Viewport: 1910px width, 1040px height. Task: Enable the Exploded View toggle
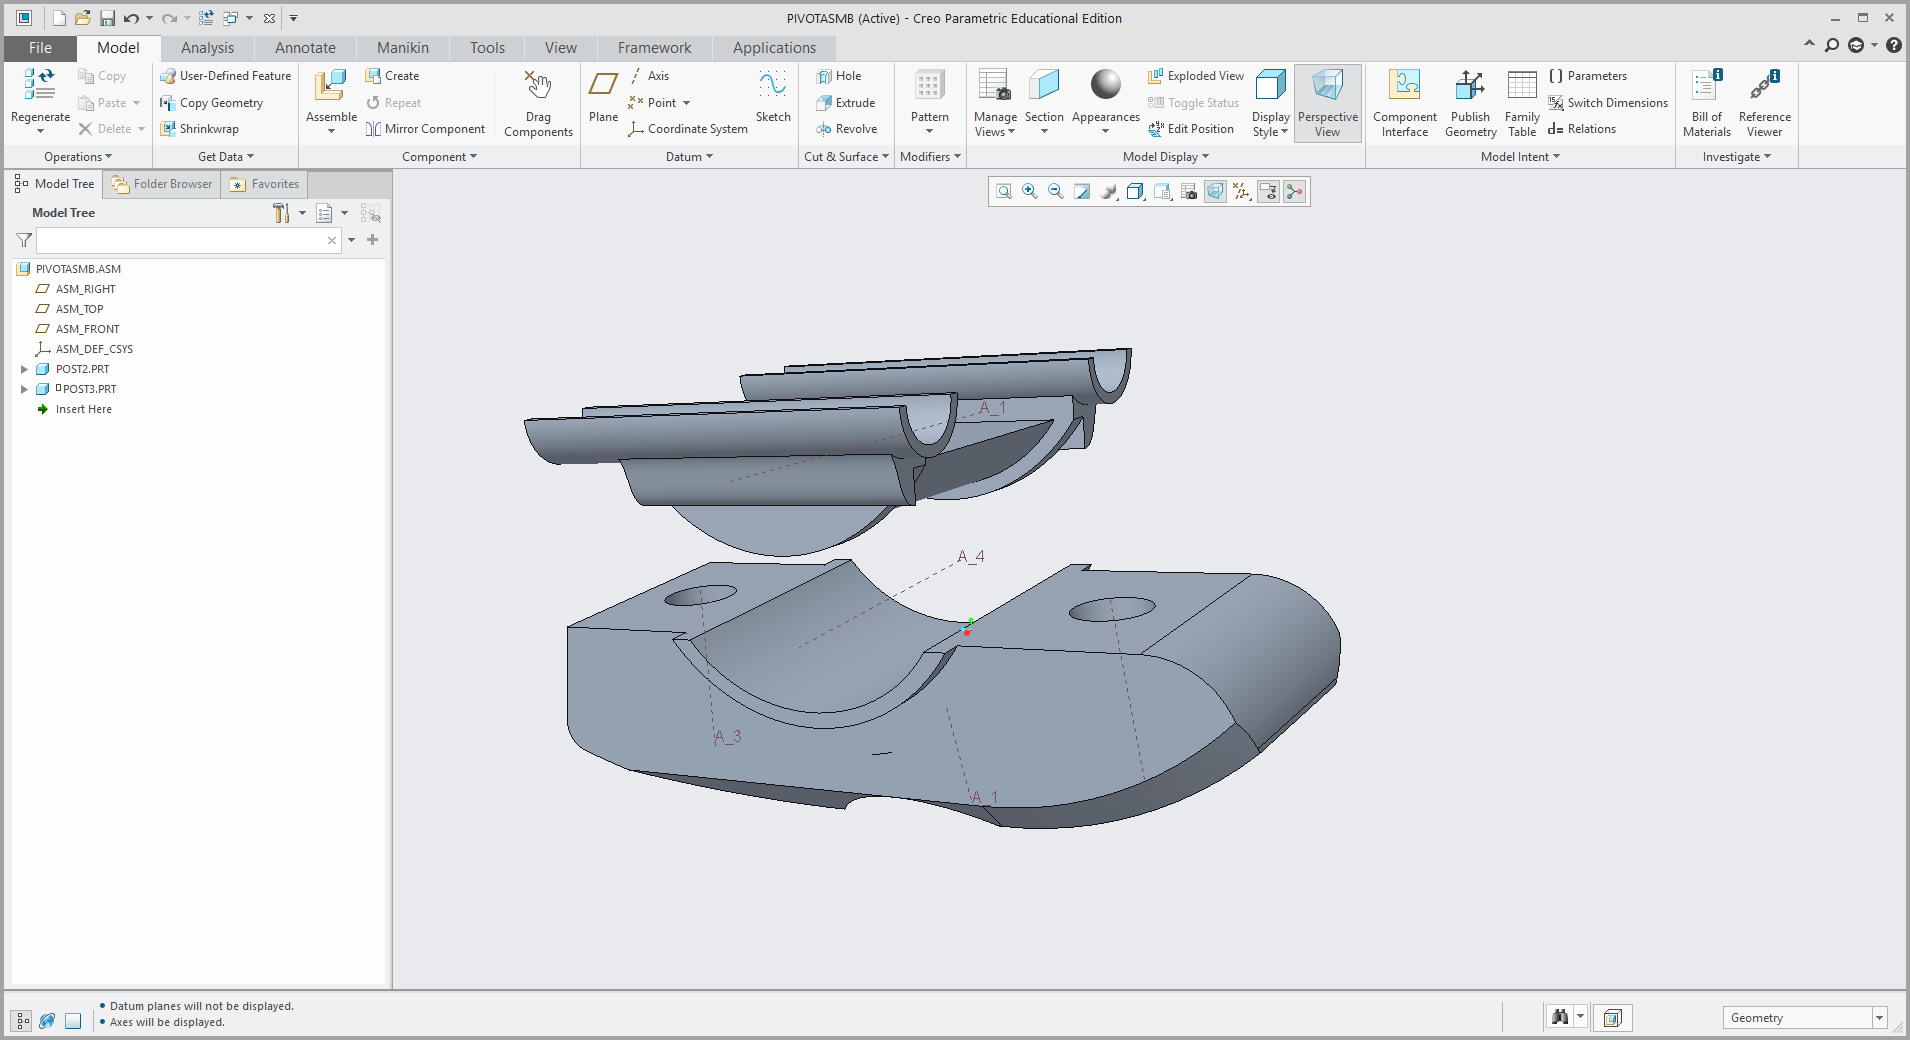(1195, 75)
